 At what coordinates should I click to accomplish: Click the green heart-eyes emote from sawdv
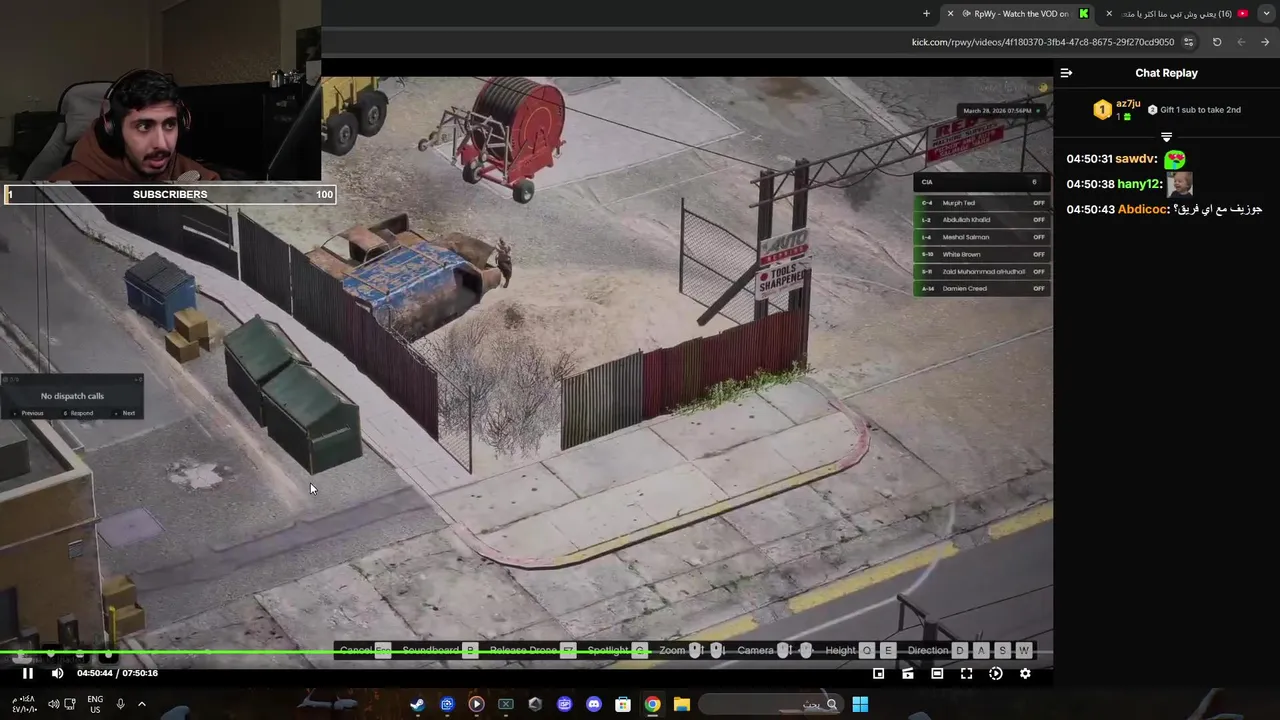[x=1175, y=159]
